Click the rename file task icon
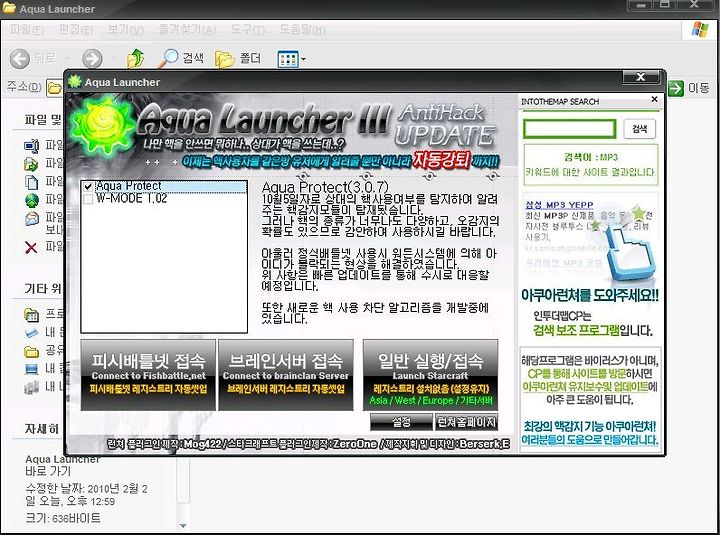The width and height of the screenshot is (720, 535). pos(31,146)
